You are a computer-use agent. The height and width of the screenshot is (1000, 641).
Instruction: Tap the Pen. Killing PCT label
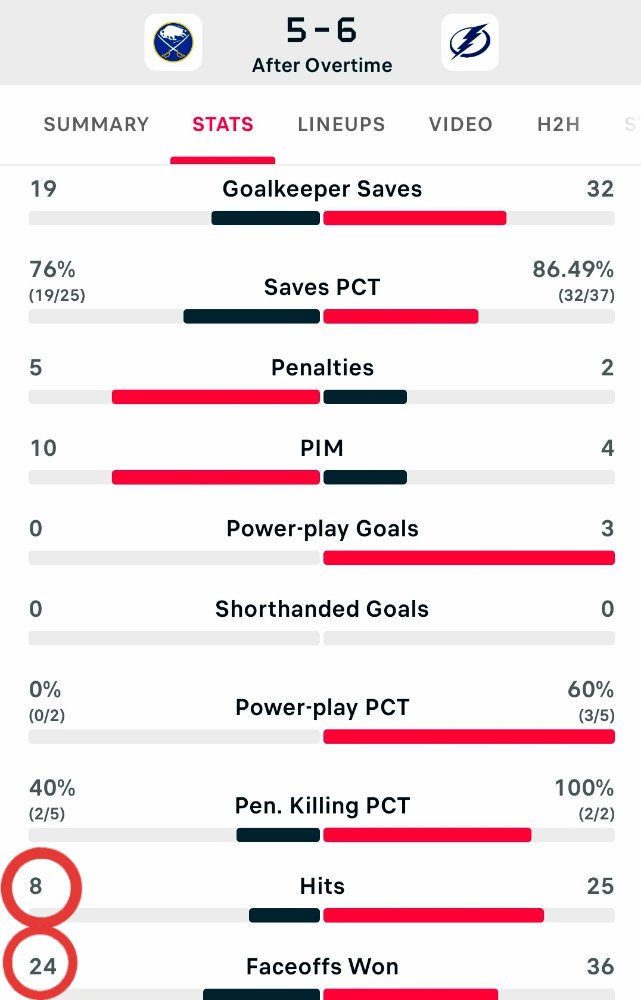click(322, 805)
